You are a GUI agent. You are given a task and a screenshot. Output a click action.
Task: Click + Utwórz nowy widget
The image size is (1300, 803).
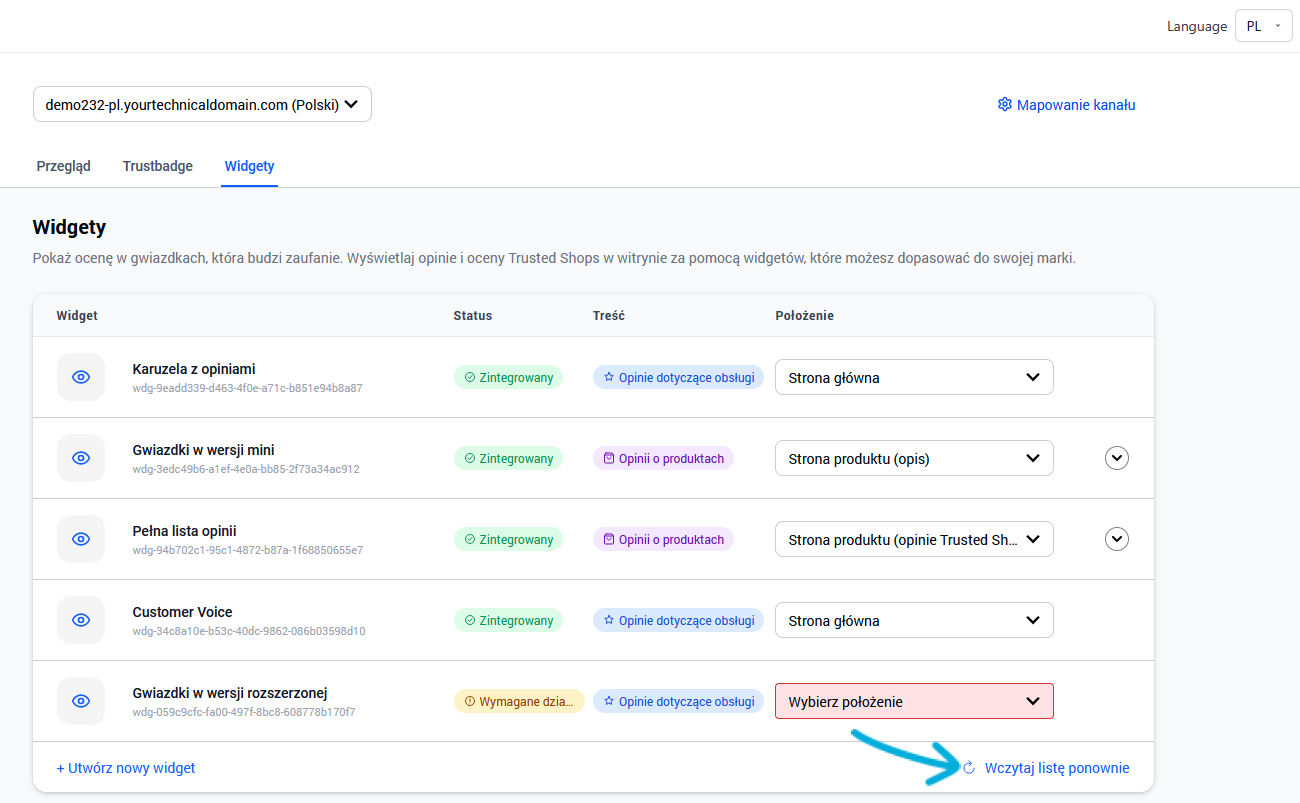[x=126, y=768]
